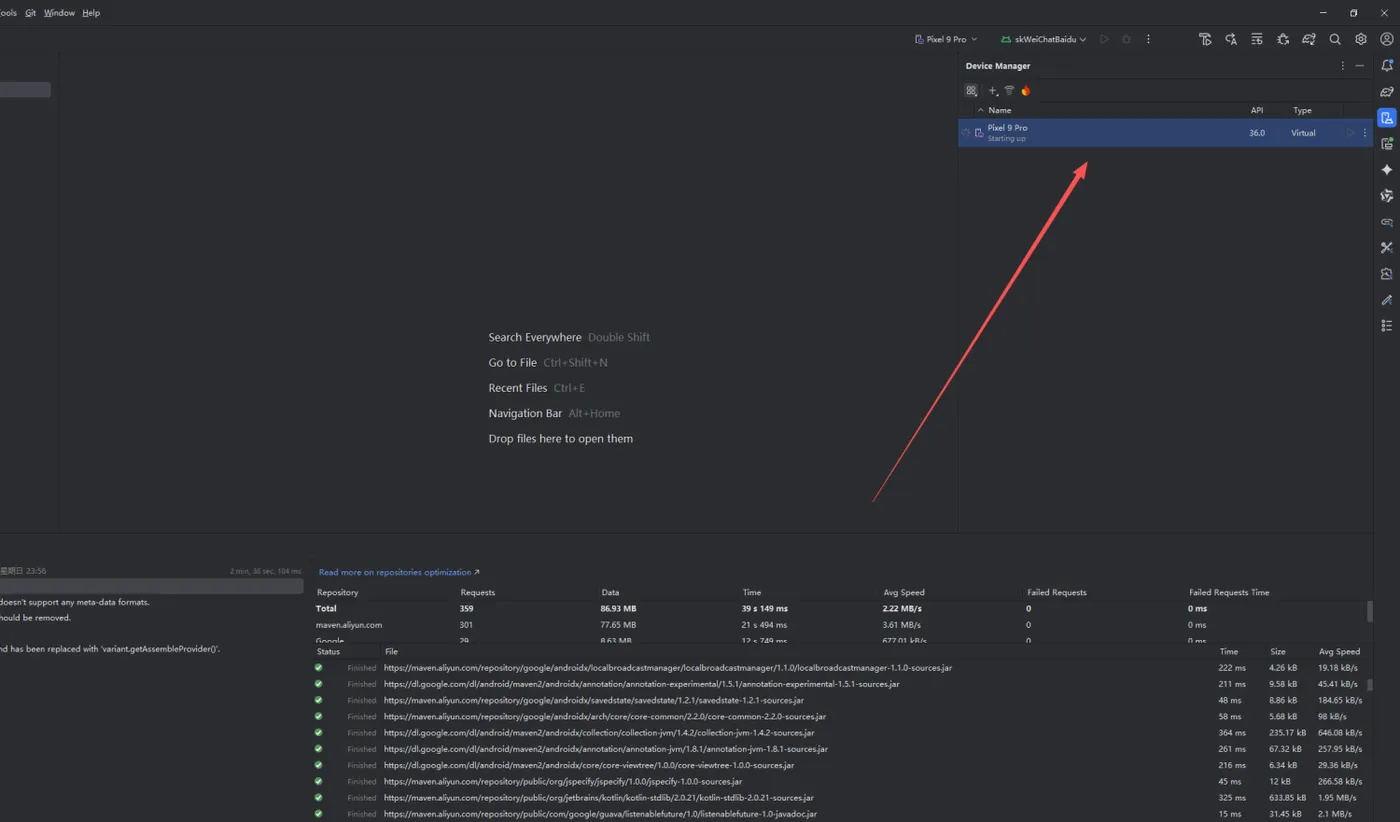Click the Debug app bug button
The height and width of the screenshot is (822, 1400).
pyautogui.click(x=1126, y=39)
